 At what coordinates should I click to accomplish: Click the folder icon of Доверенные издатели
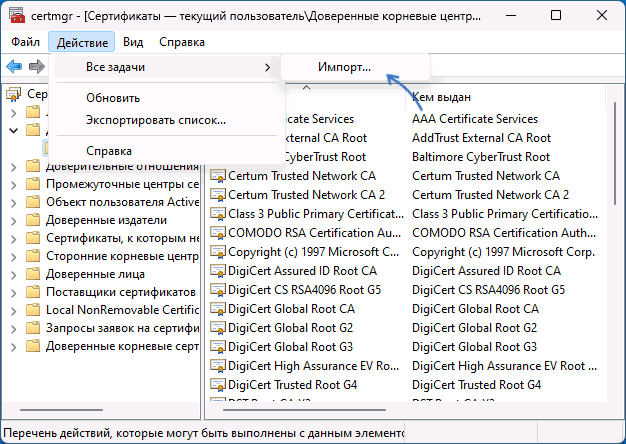(x=33, y=220)
